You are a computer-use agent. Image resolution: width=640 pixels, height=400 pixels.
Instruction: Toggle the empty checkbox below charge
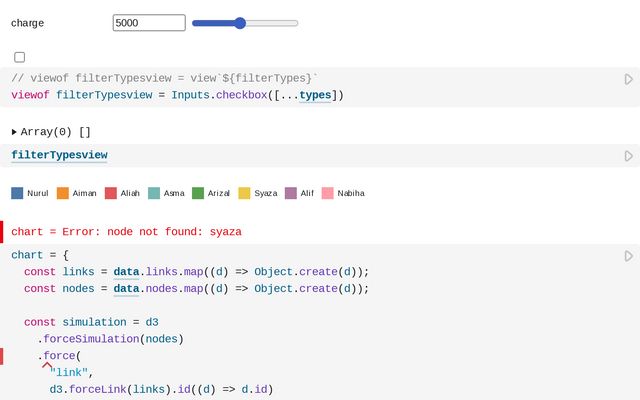point(20,58)
